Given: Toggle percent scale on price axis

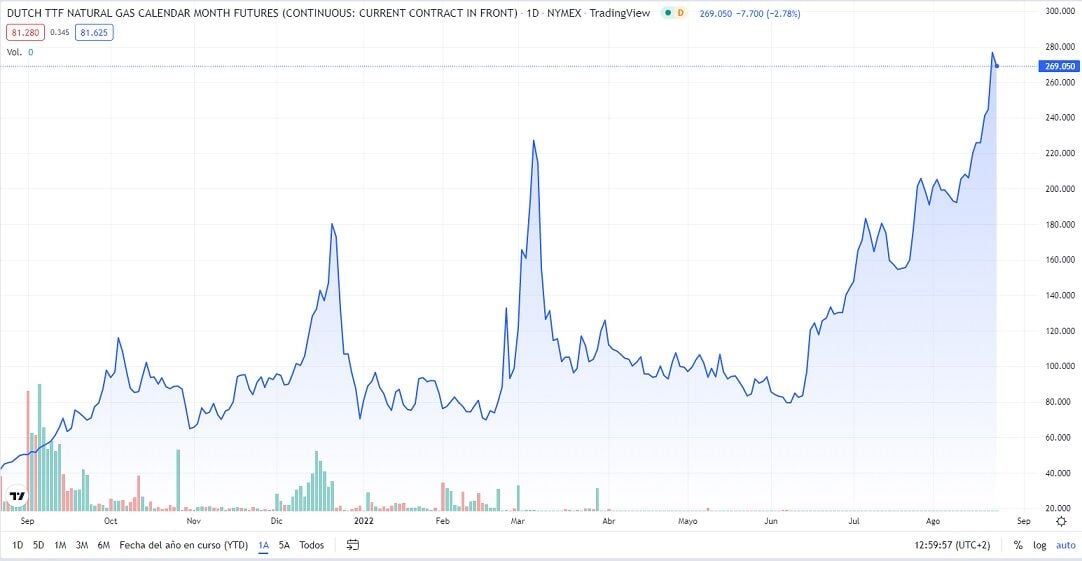Looking at the screenshot, I should [1018, 545].
